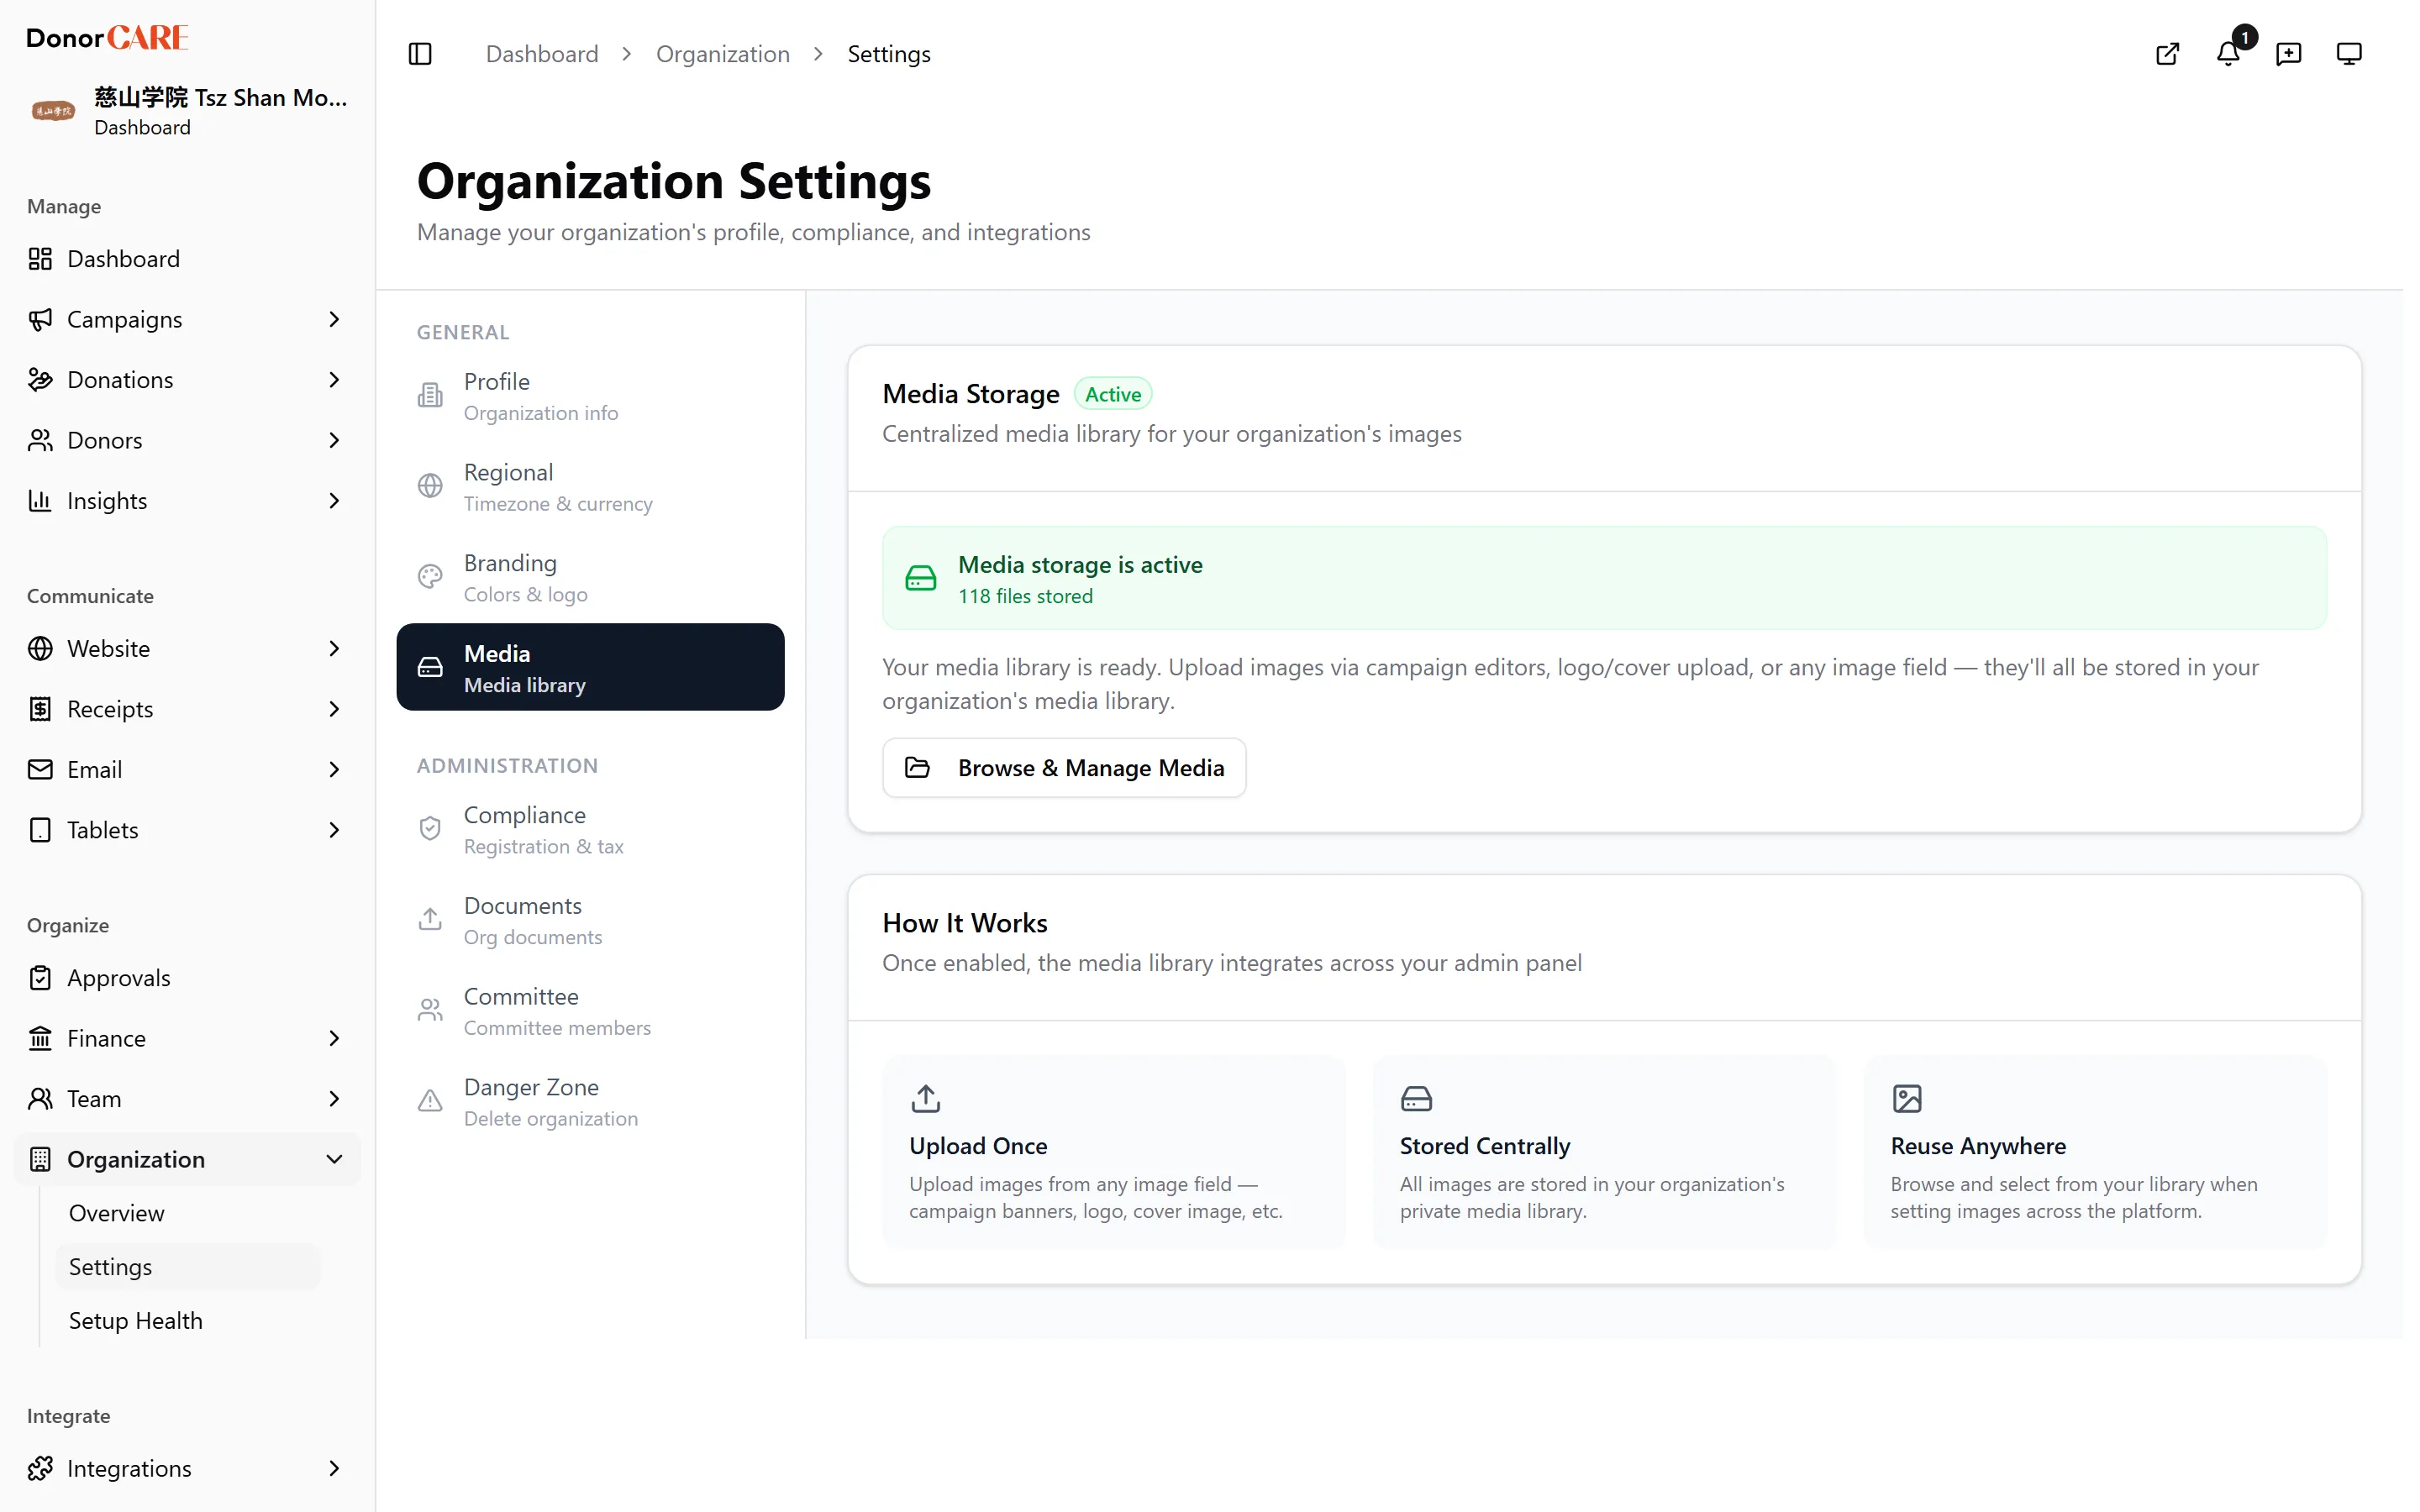The height and width of the screenshot is (1512, 2420).
Task: Toggle the sidebar panel icon
Action: pos(420,54)
